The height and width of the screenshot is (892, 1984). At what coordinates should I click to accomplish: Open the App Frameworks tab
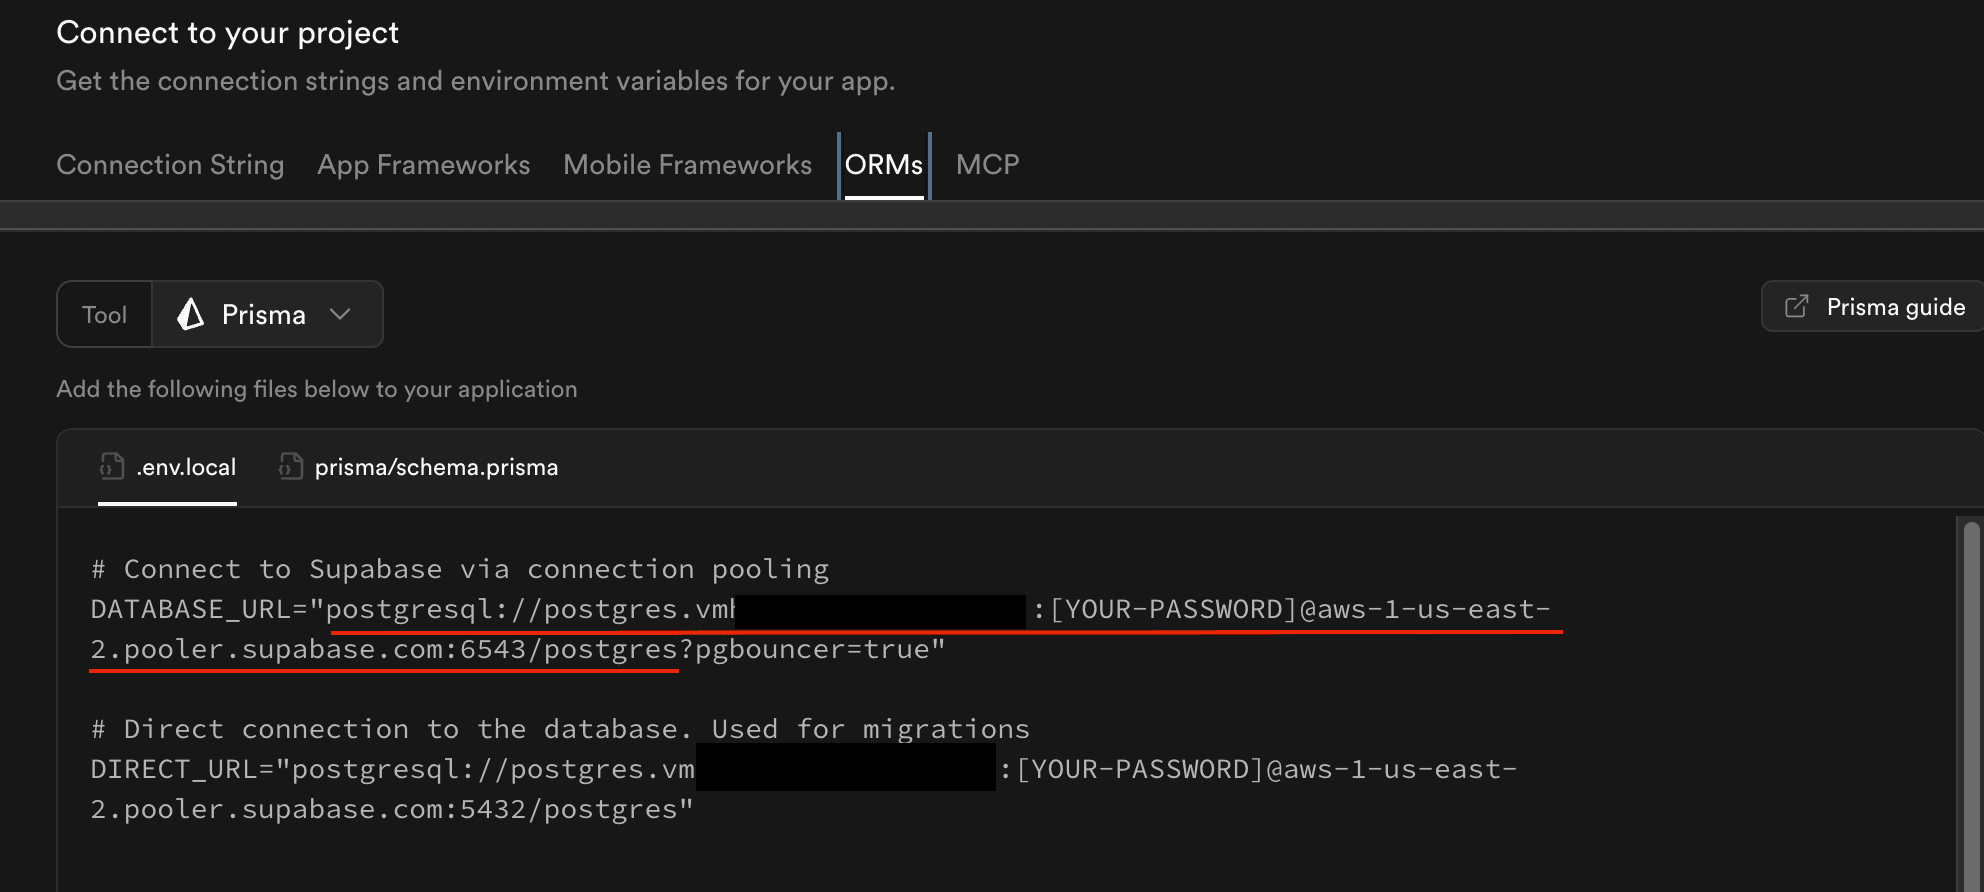(424, 164)
